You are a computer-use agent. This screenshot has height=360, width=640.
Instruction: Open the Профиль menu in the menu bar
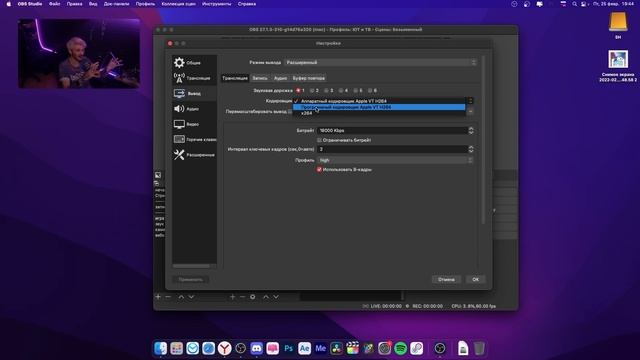click(145, 4)
